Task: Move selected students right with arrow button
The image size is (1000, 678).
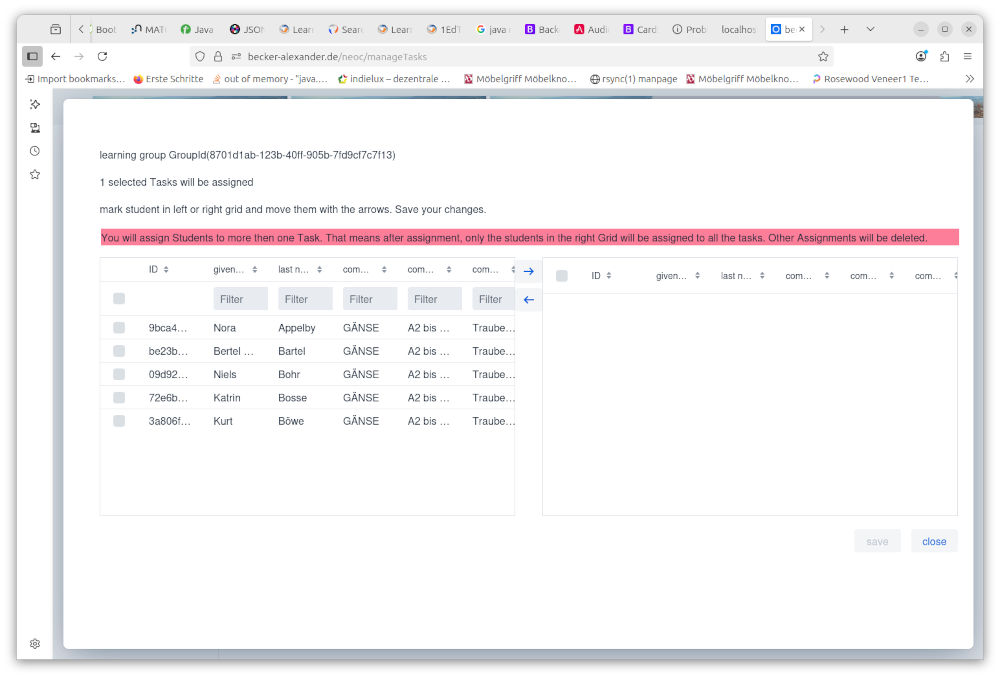Action: point(528,270)
